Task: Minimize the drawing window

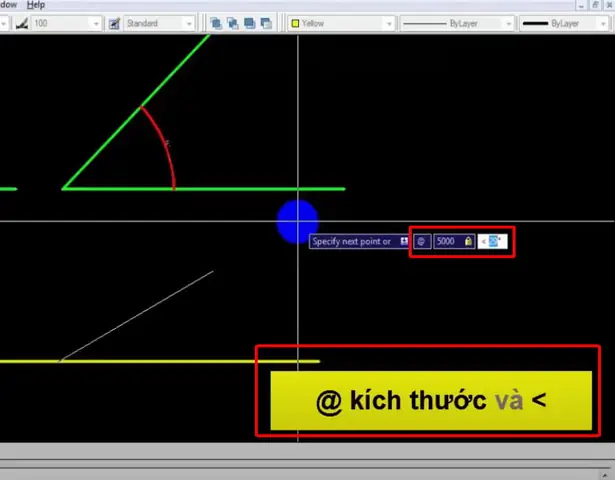Action: pos(581,5)
